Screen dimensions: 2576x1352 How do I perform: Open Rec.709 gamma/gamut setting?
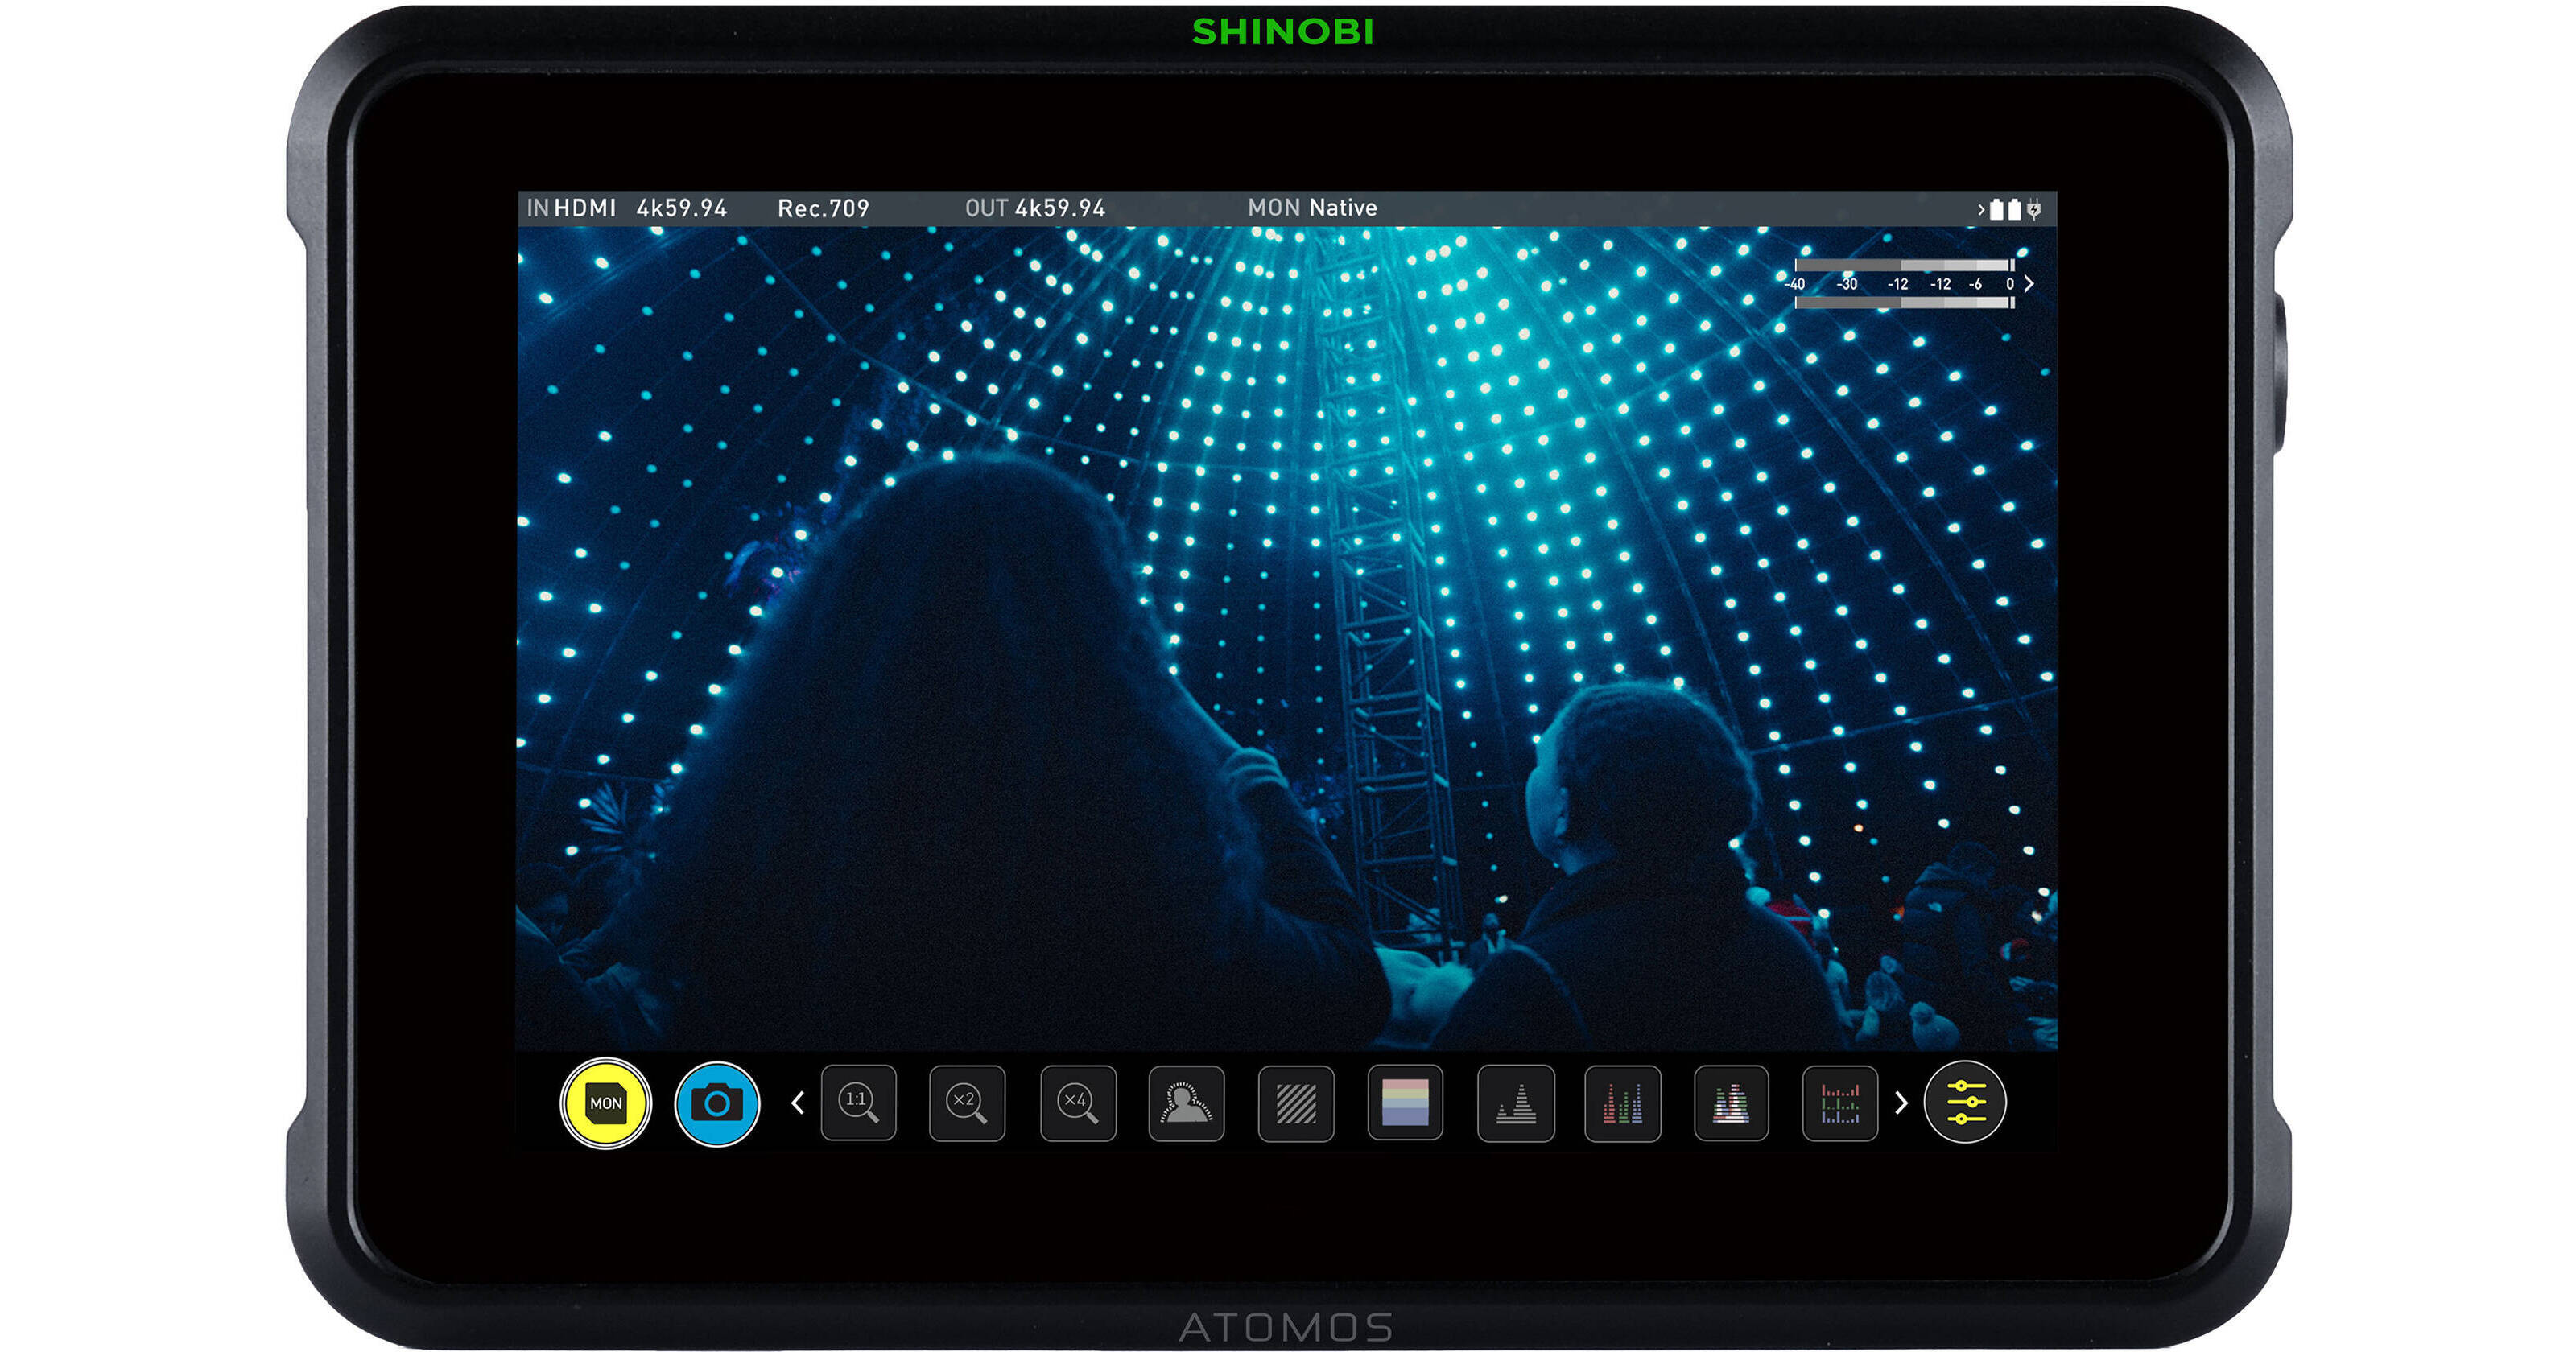click(x=823, y=208)
